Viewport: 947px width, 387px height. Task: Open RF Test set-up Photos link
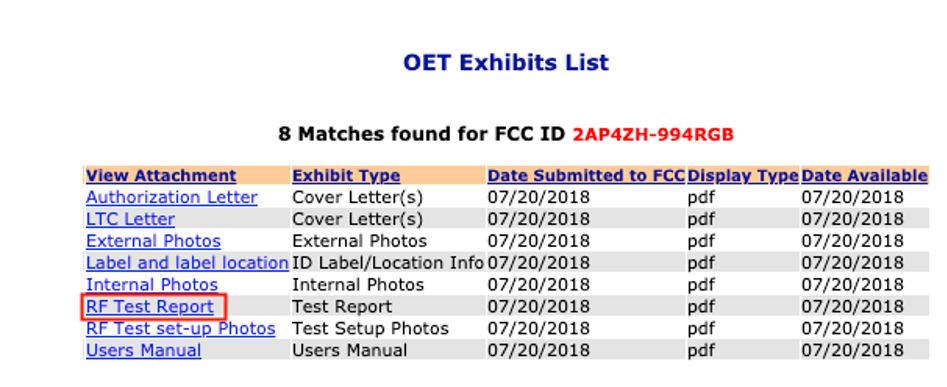click(x=181, y=328)
